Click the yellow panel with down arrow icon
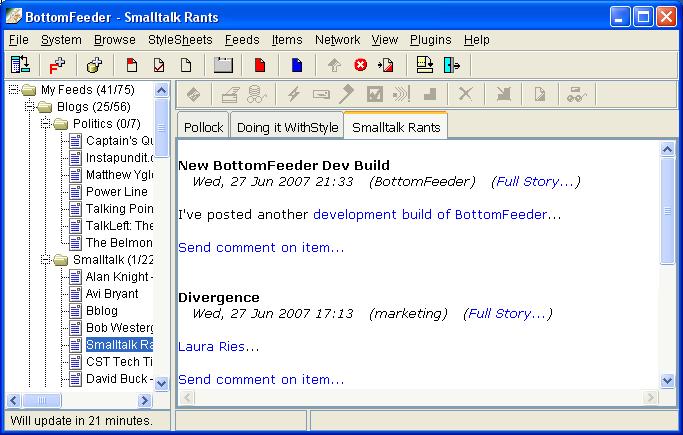 (425, 65)
